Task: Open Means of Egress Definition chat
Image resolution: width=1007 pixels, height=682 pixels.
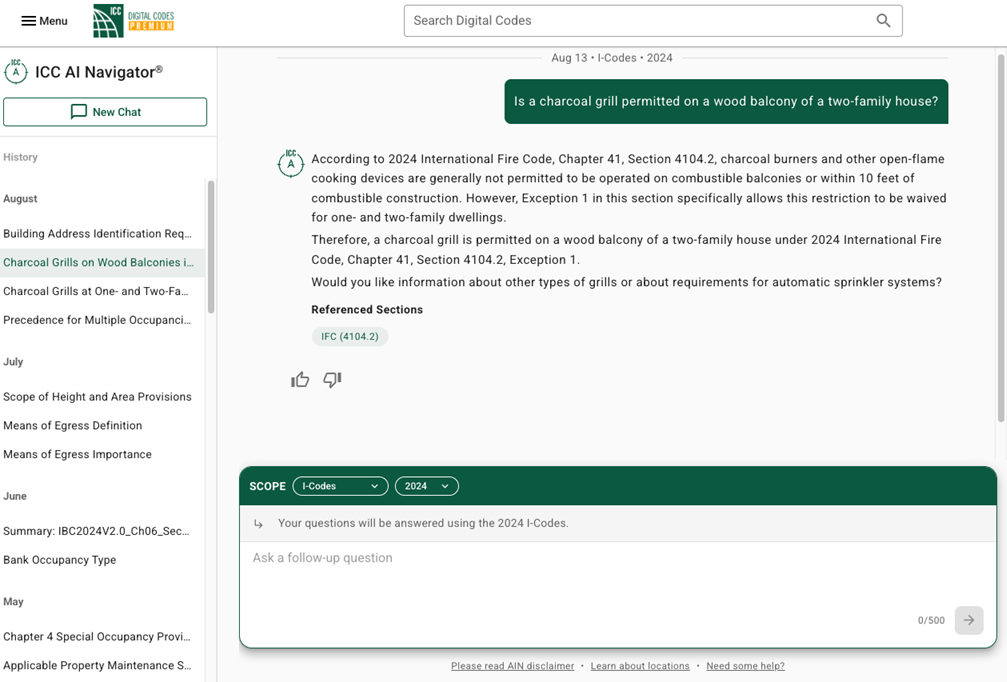Action: click(x=73, y=425)
